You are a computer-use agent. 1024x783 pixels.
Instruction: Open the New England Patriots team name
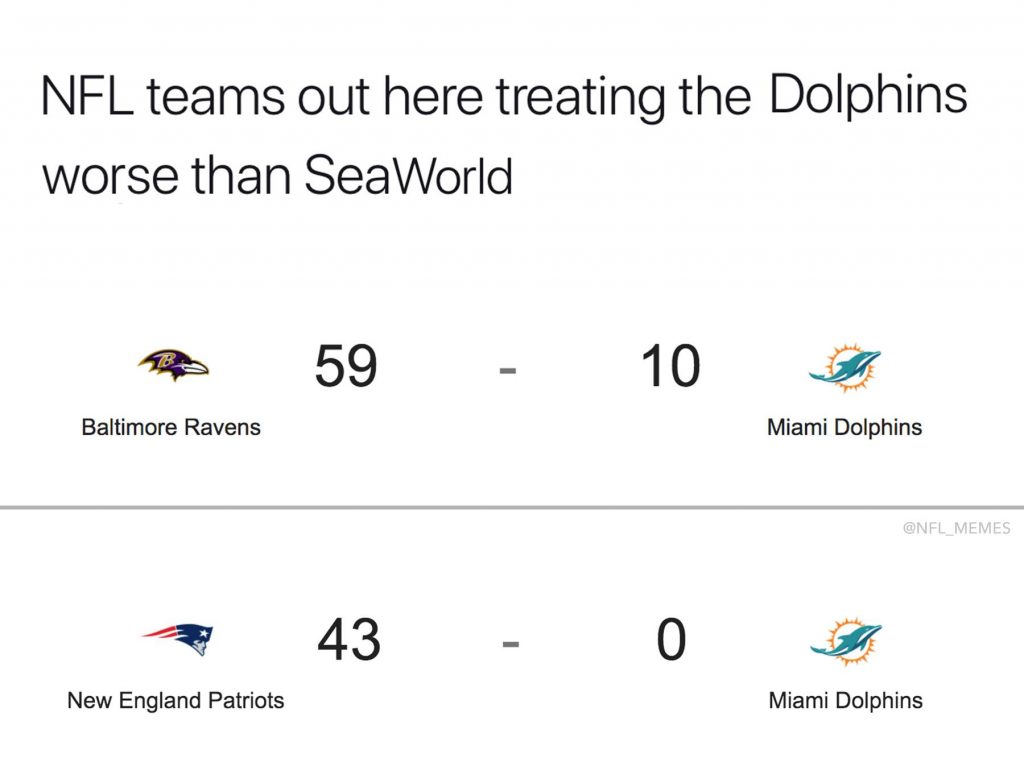point(176,700)
